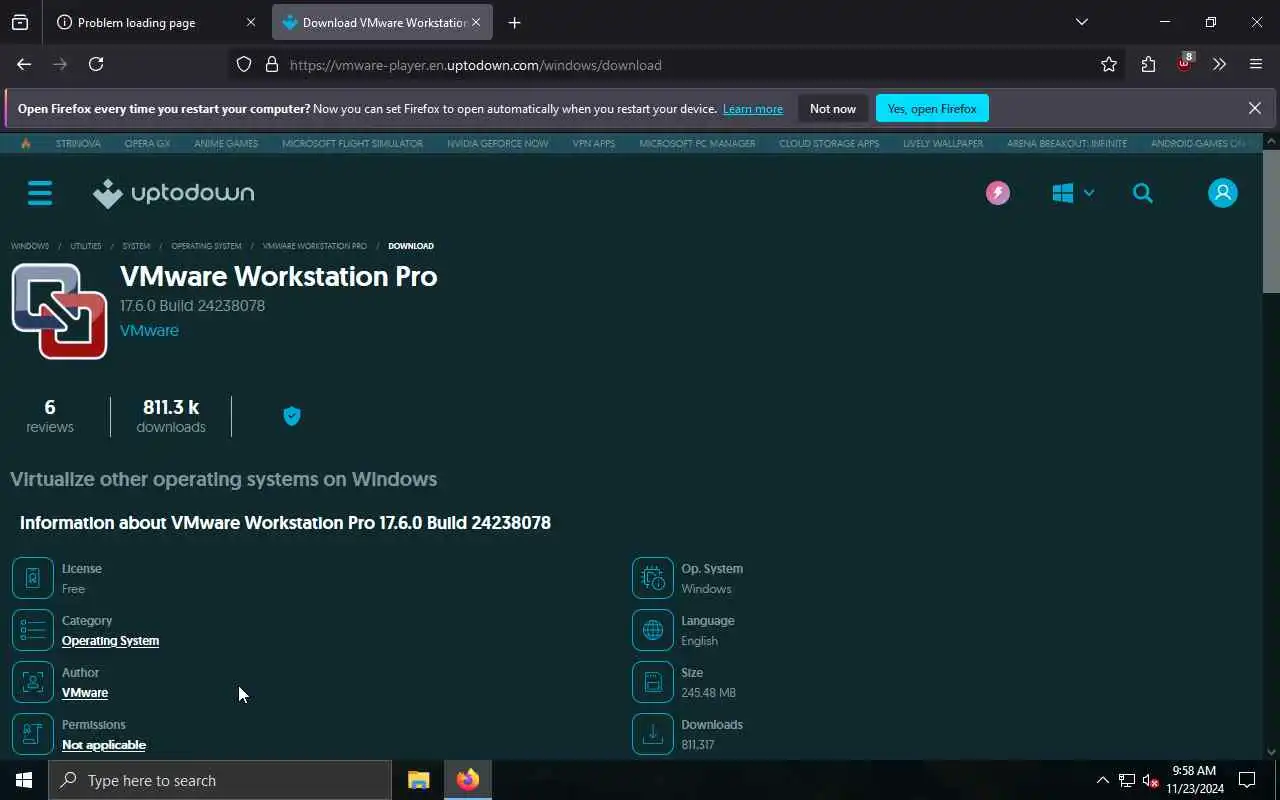
Task: Open the Uptodown hamburger menu
Action: [40, 193]
